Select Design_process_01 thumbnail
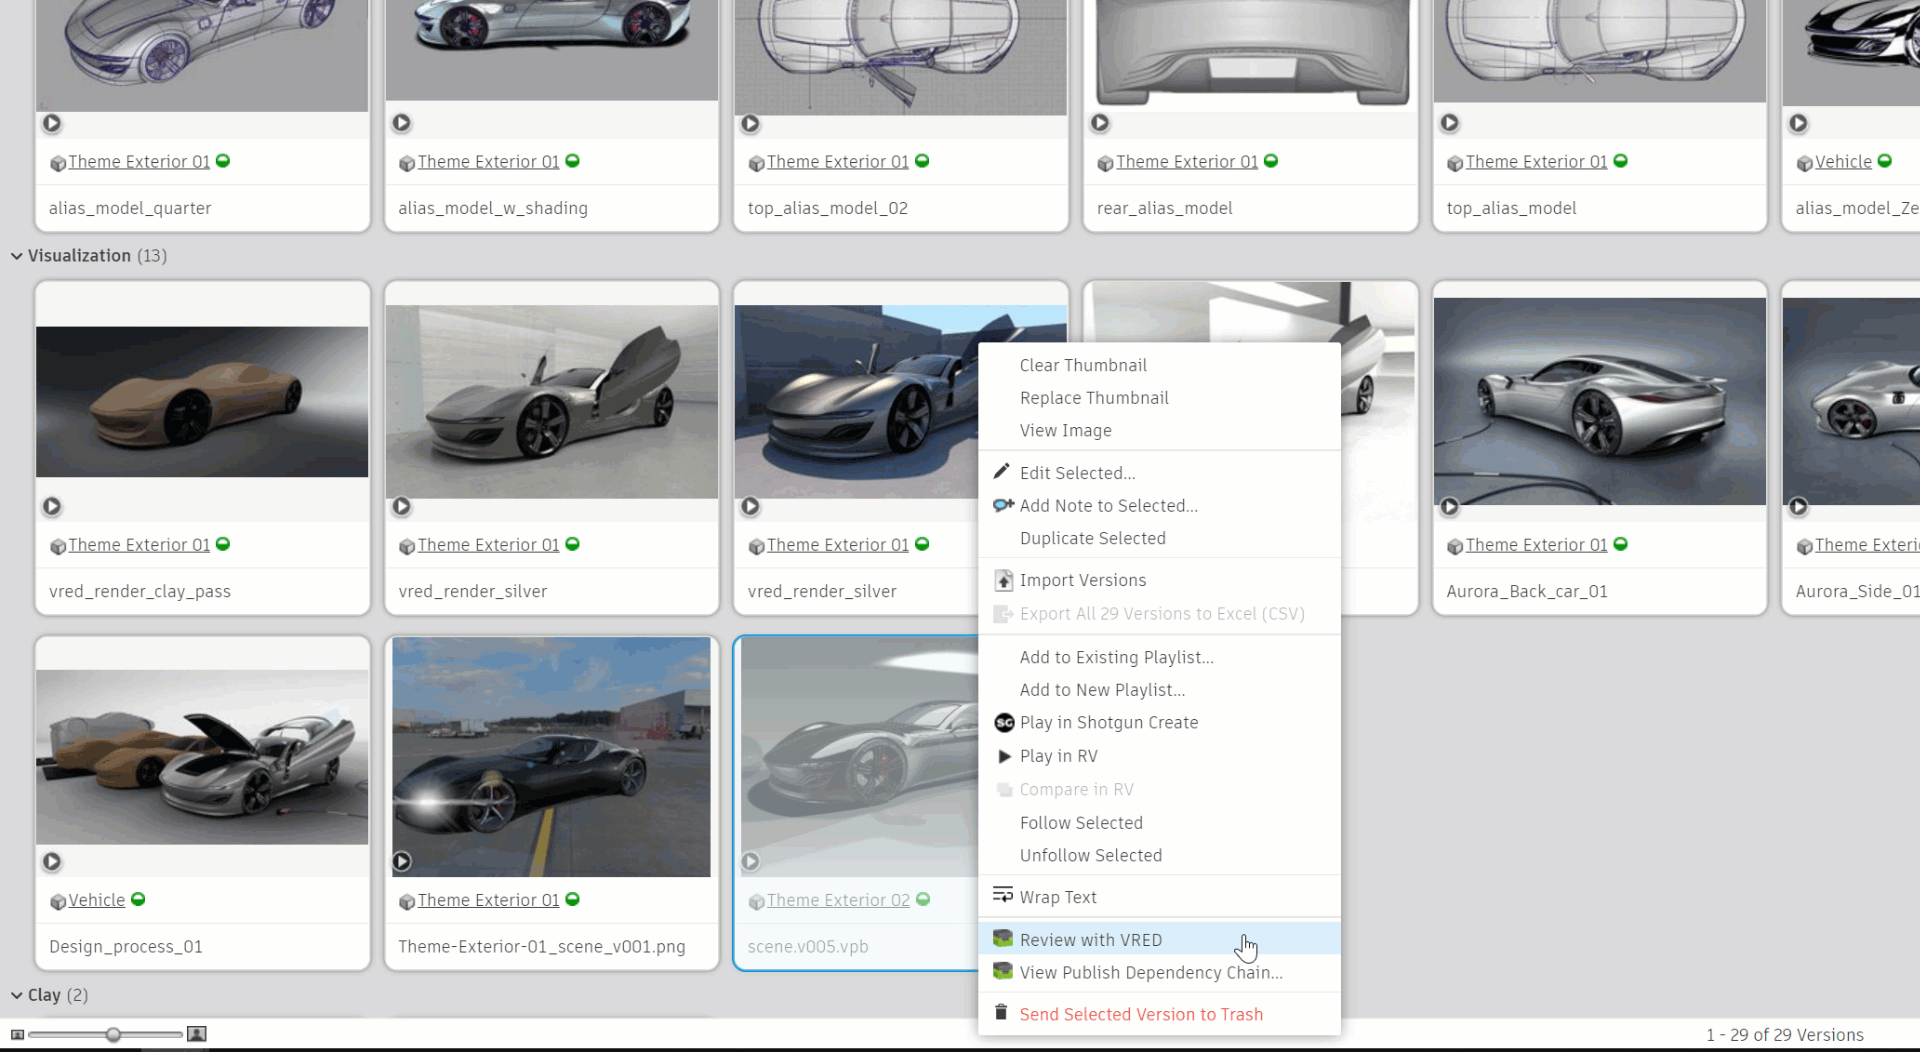The width and height of the screenshot is (1920, 1052). (202, 757)
